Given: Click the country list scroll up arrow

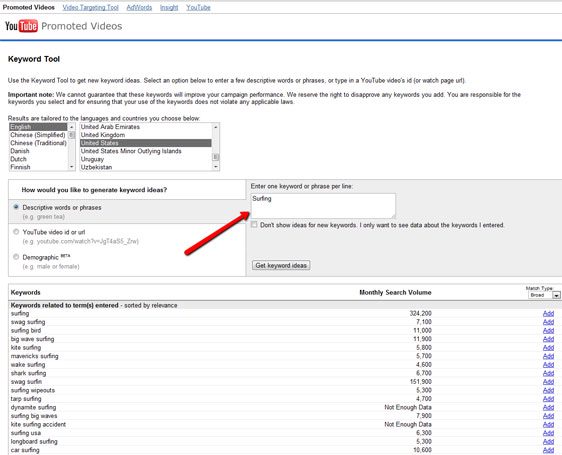Looking at the screenshot, I should point(215,127).
